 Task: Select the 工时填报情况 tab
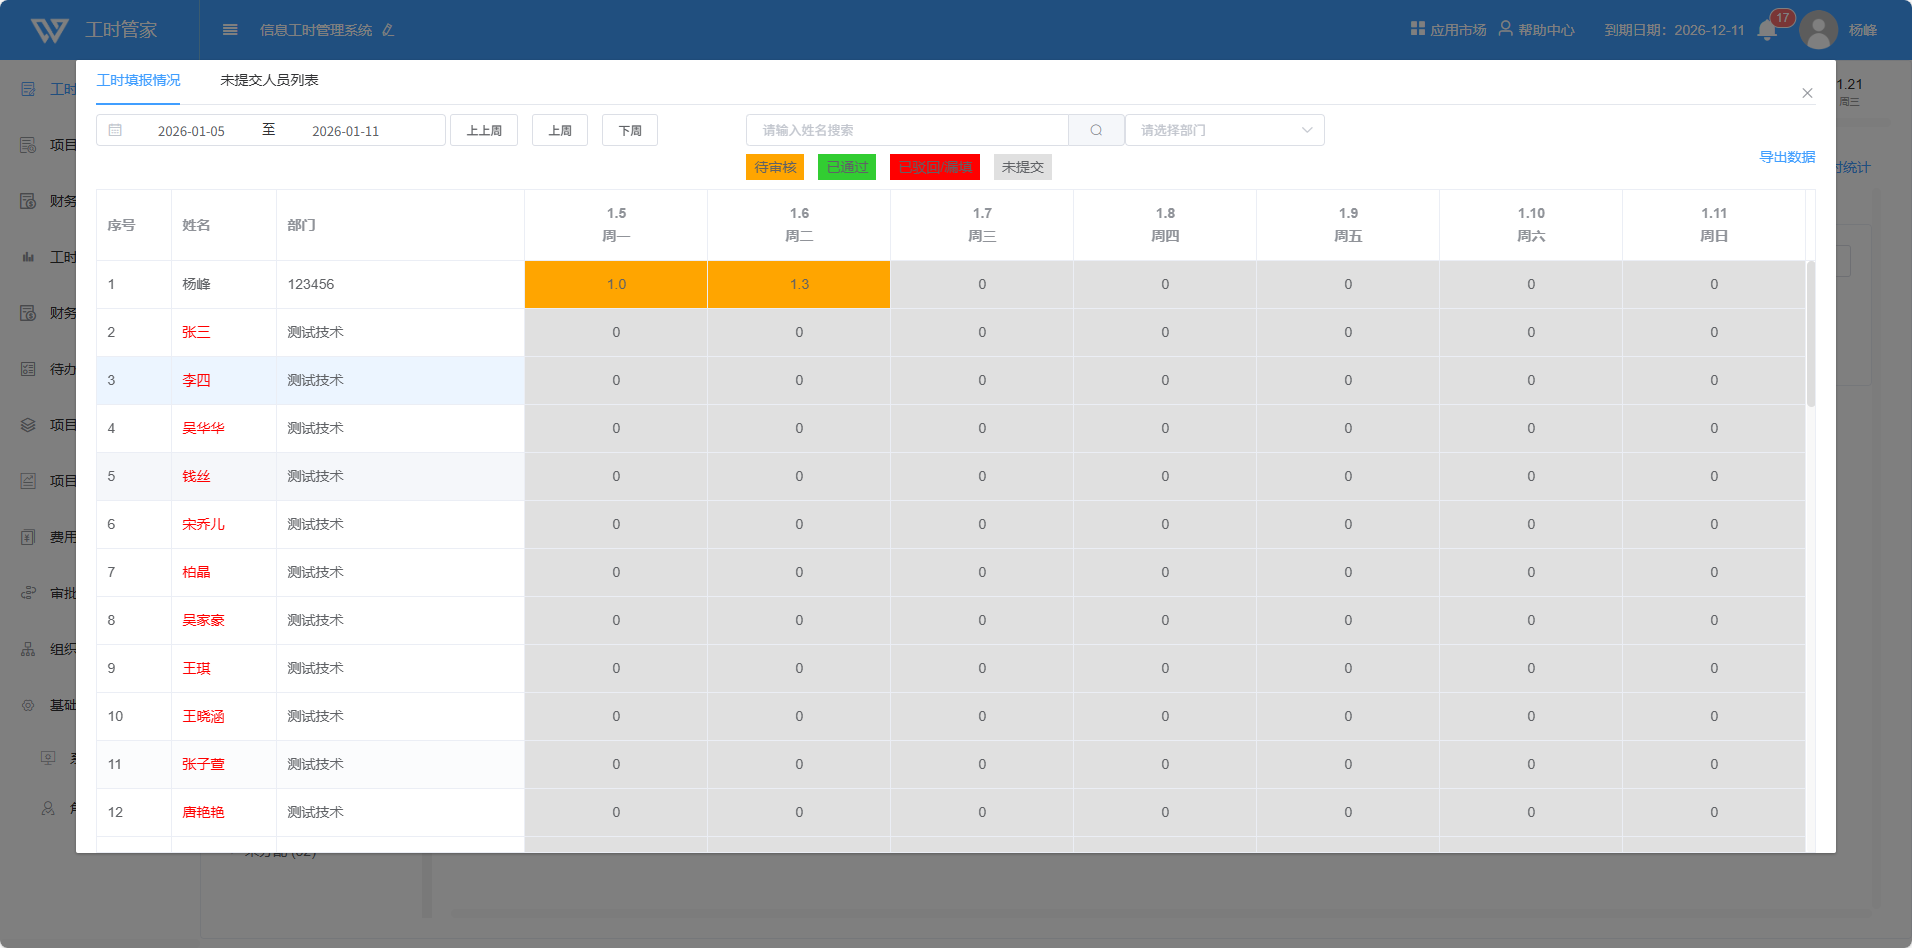pyautogui.click(x=139, y=80)
